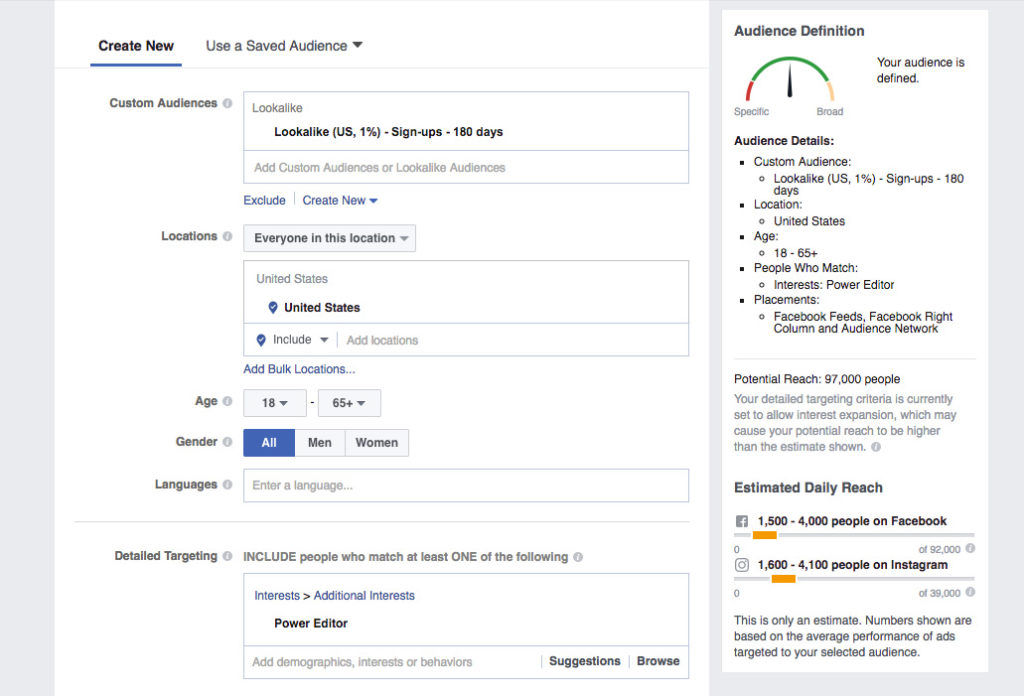Image resolution: width=1024 pixels, height=696 pixels.
Task: Click info icon after interest expansion note
Action: (876, 447)
